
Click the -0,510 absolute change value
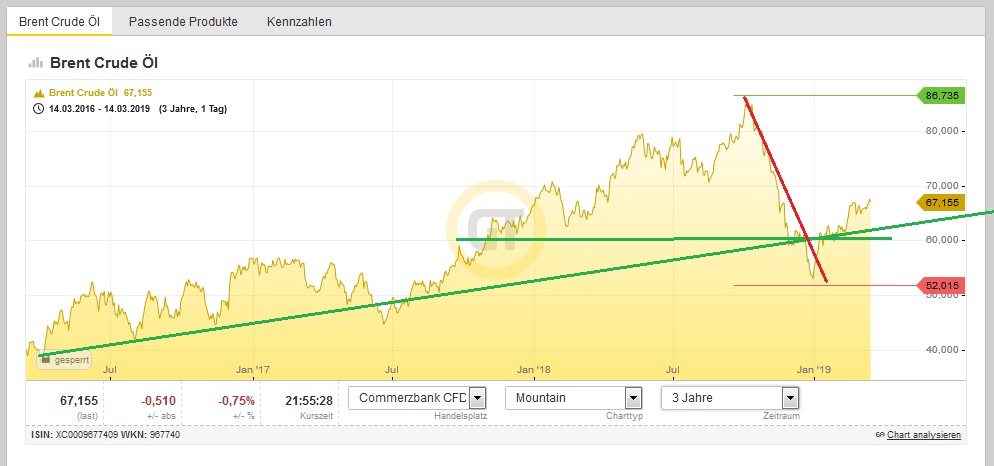[x=158, y=401]
